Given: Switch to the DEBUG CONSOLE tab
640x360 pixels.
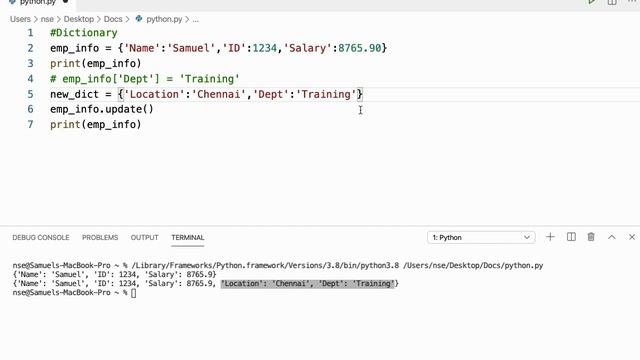Looking at the screenshot, I should click(x=41, y=238).
